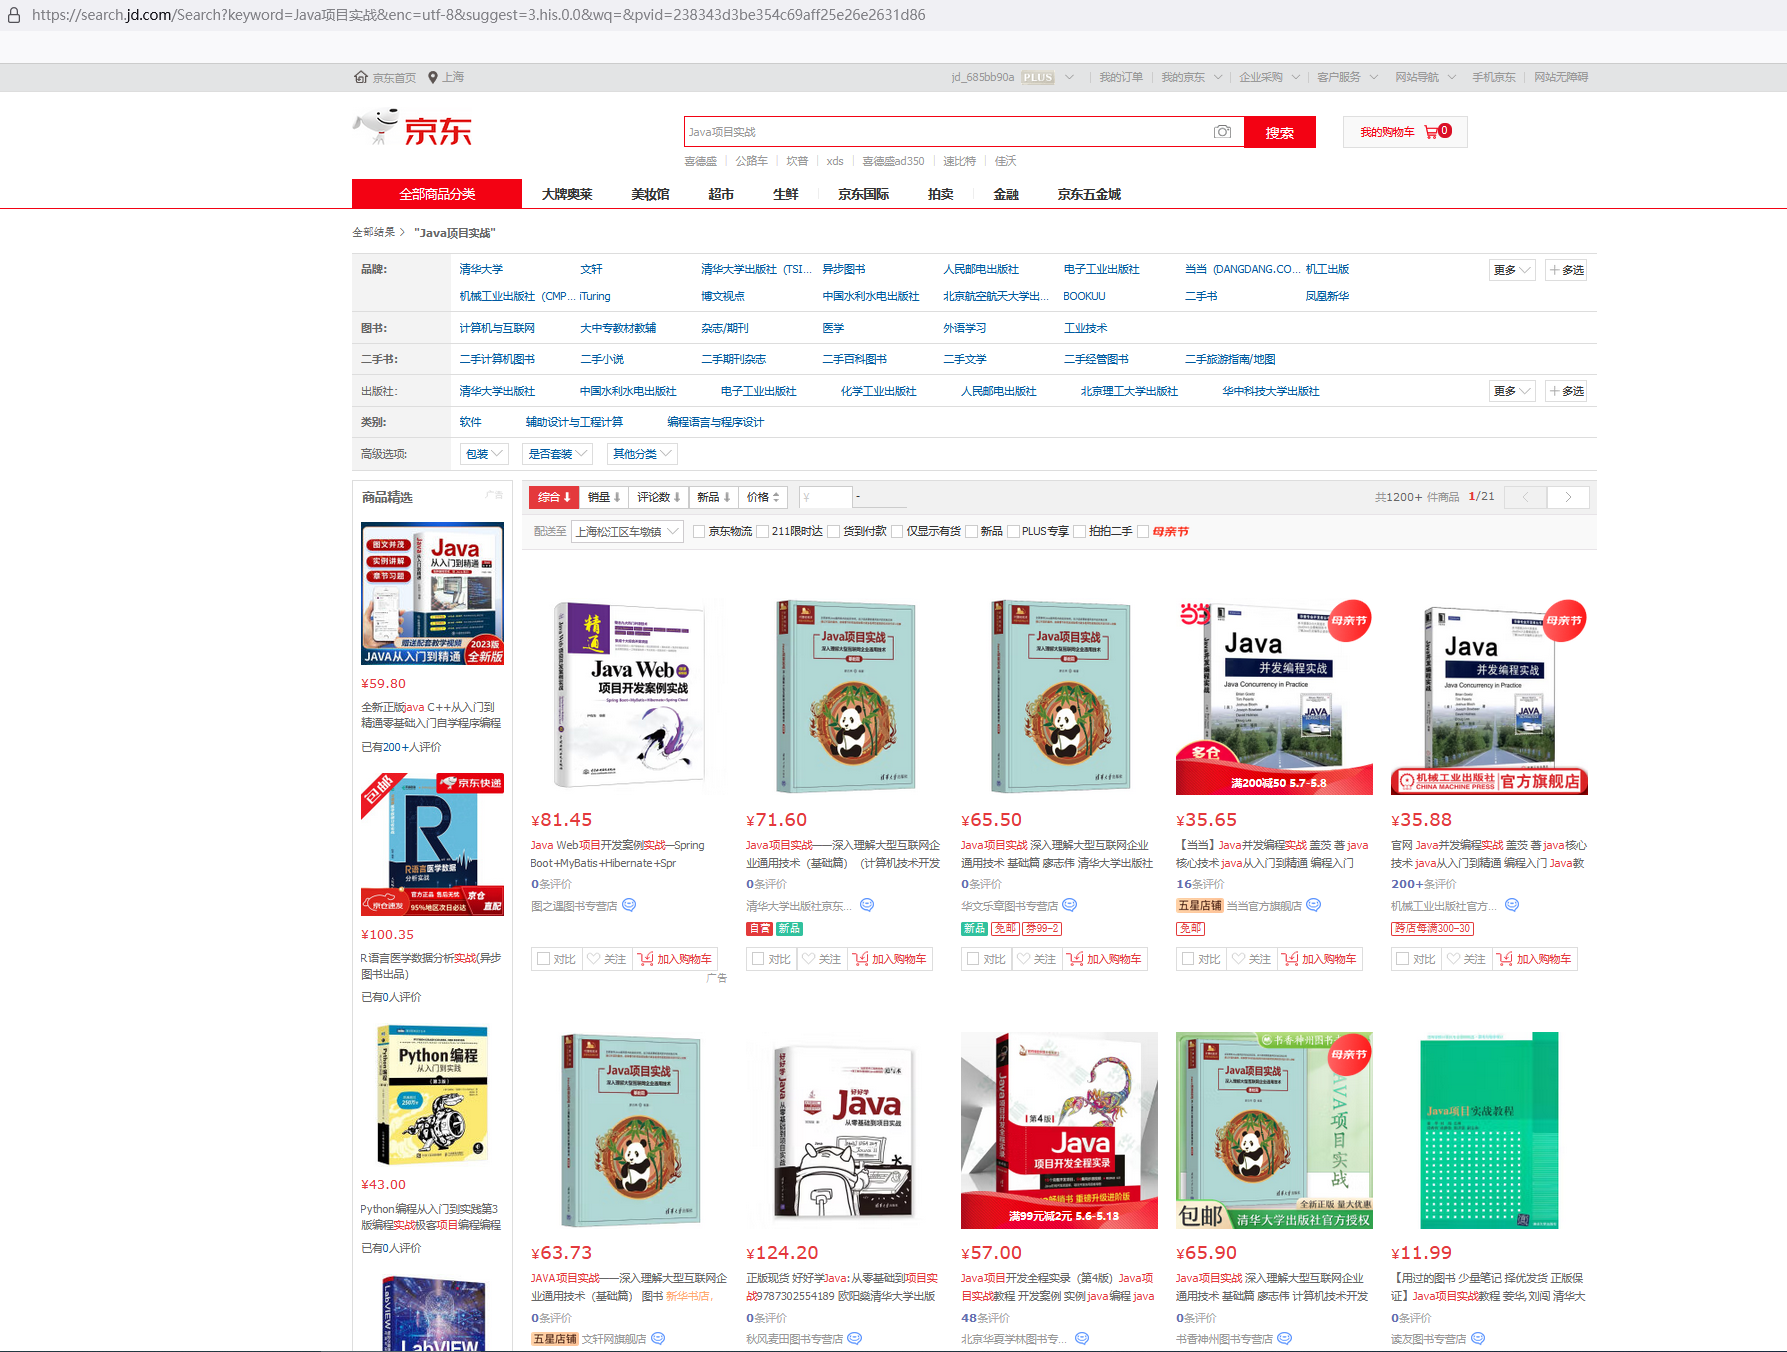Open chat icon for 机械工业出版社官方 store
Screen dimensions: 1787x1352
[1512, 905]
